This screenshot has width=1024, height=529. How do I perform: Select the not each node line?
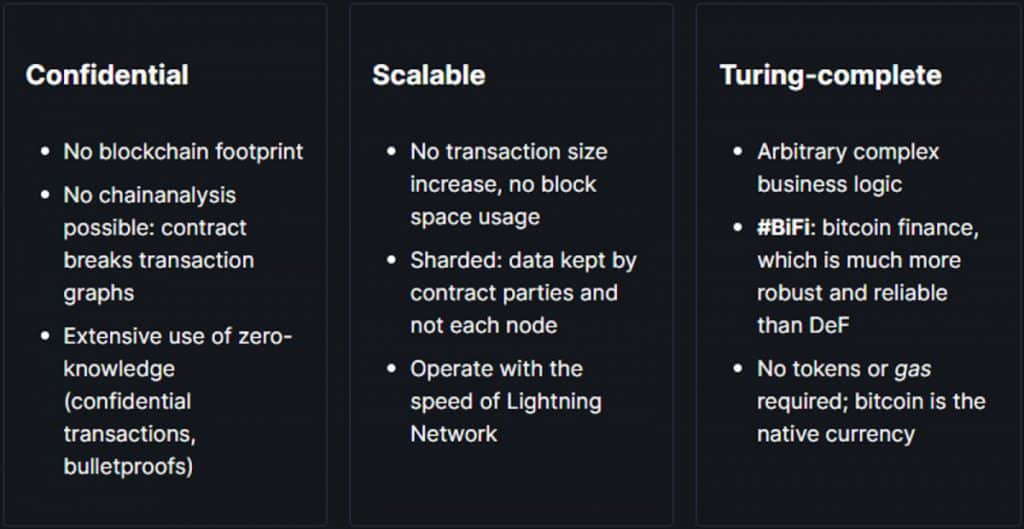[x=483, y=325]
